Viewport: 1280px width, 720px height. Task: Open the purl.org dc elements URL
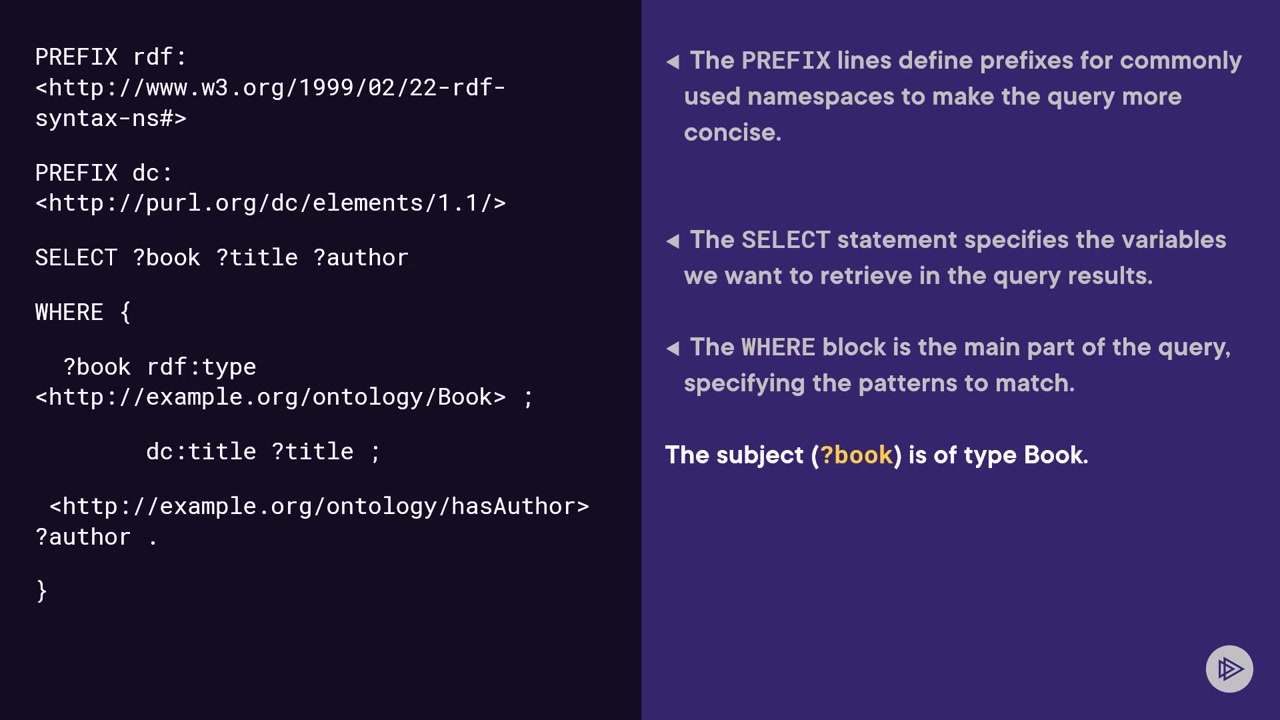270,203
